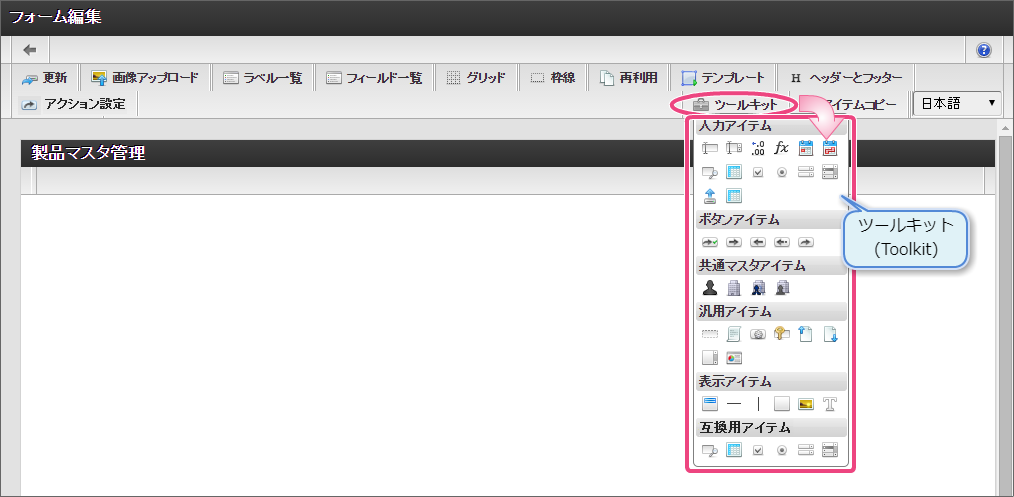1014x497 pixels.
Task: Click the back arrow icon below the title
Action: 30,50
